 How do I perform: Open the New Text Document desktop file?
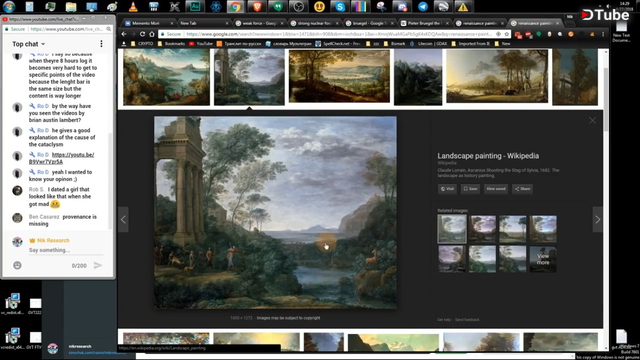[x=621, y=31]
